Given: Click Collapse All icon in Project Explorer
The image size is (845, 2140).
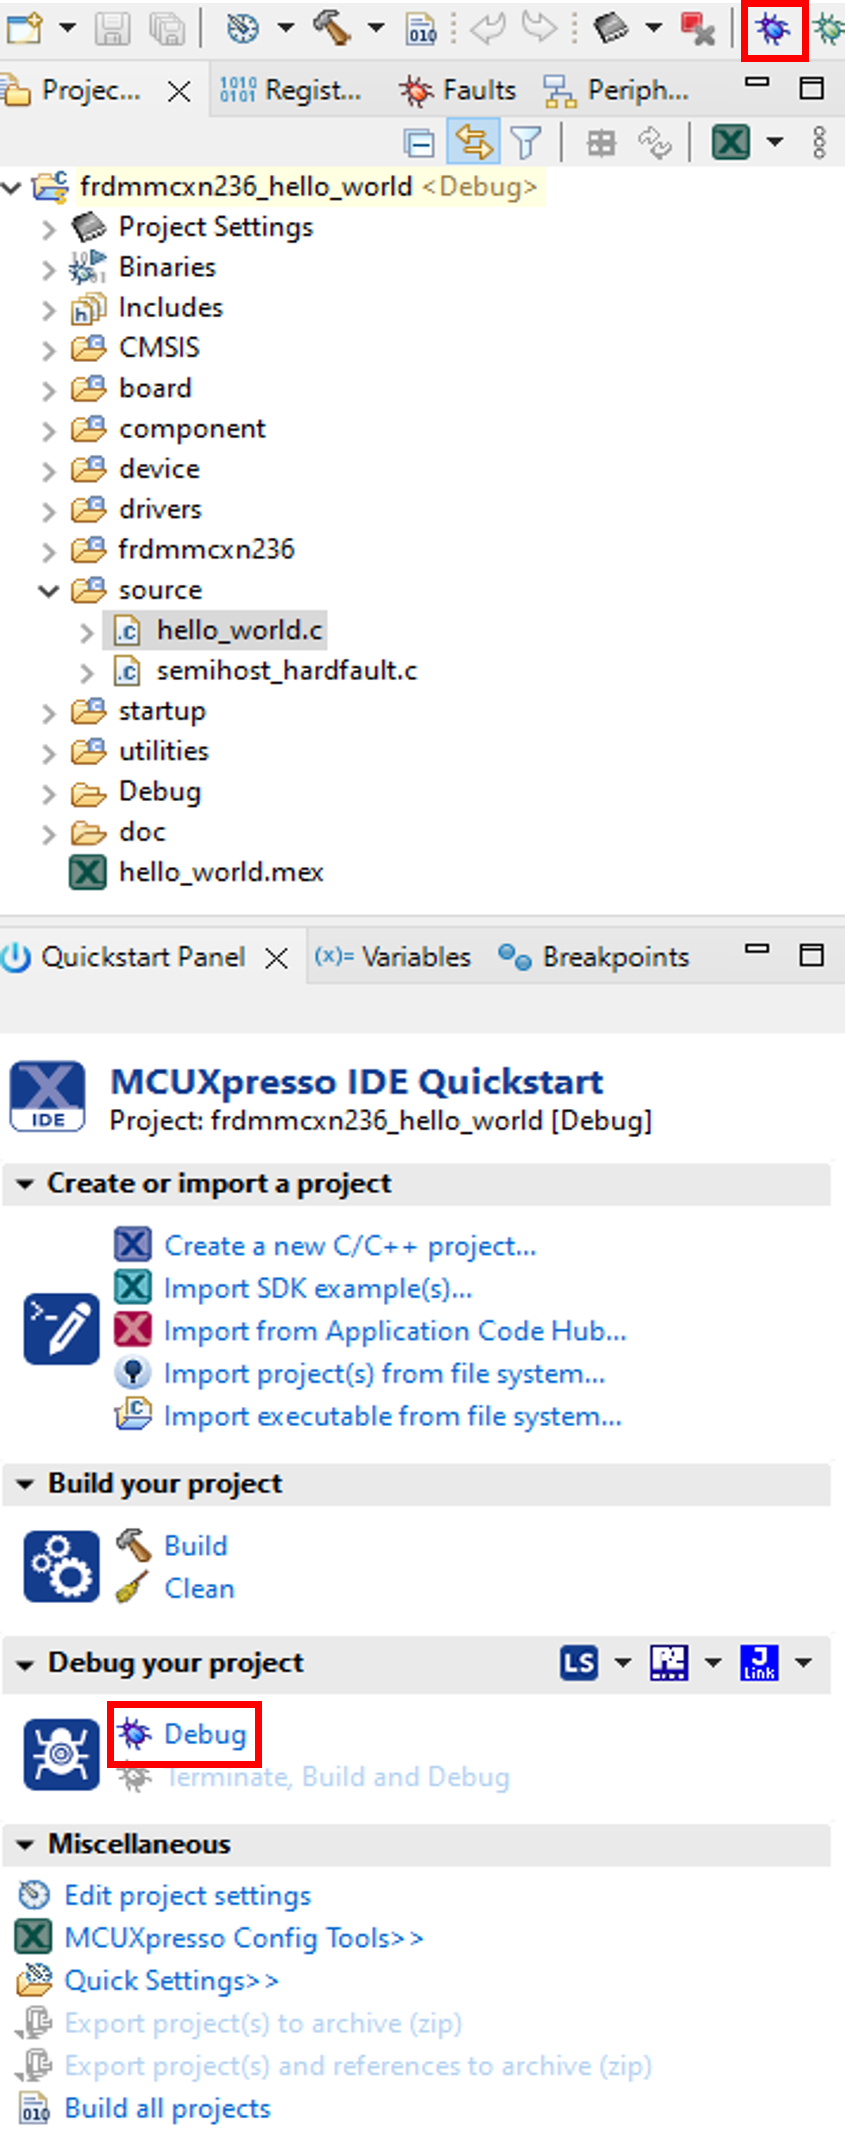Looking at the screenshot, I should pyautogui.click(x=420, y=144).
